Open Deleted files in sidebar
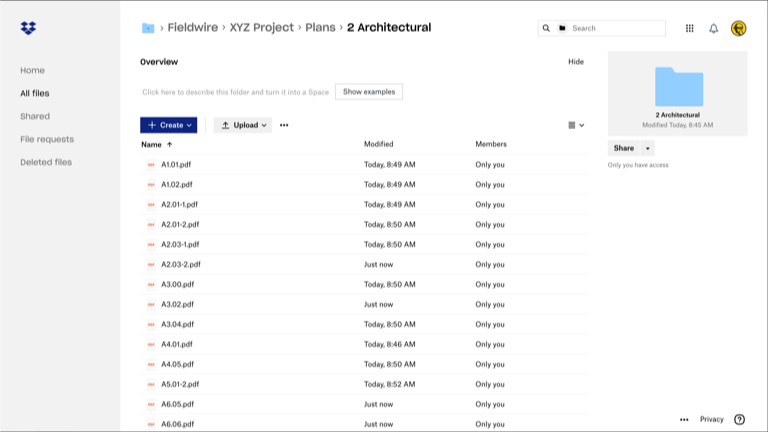 (x=46, y=162)
